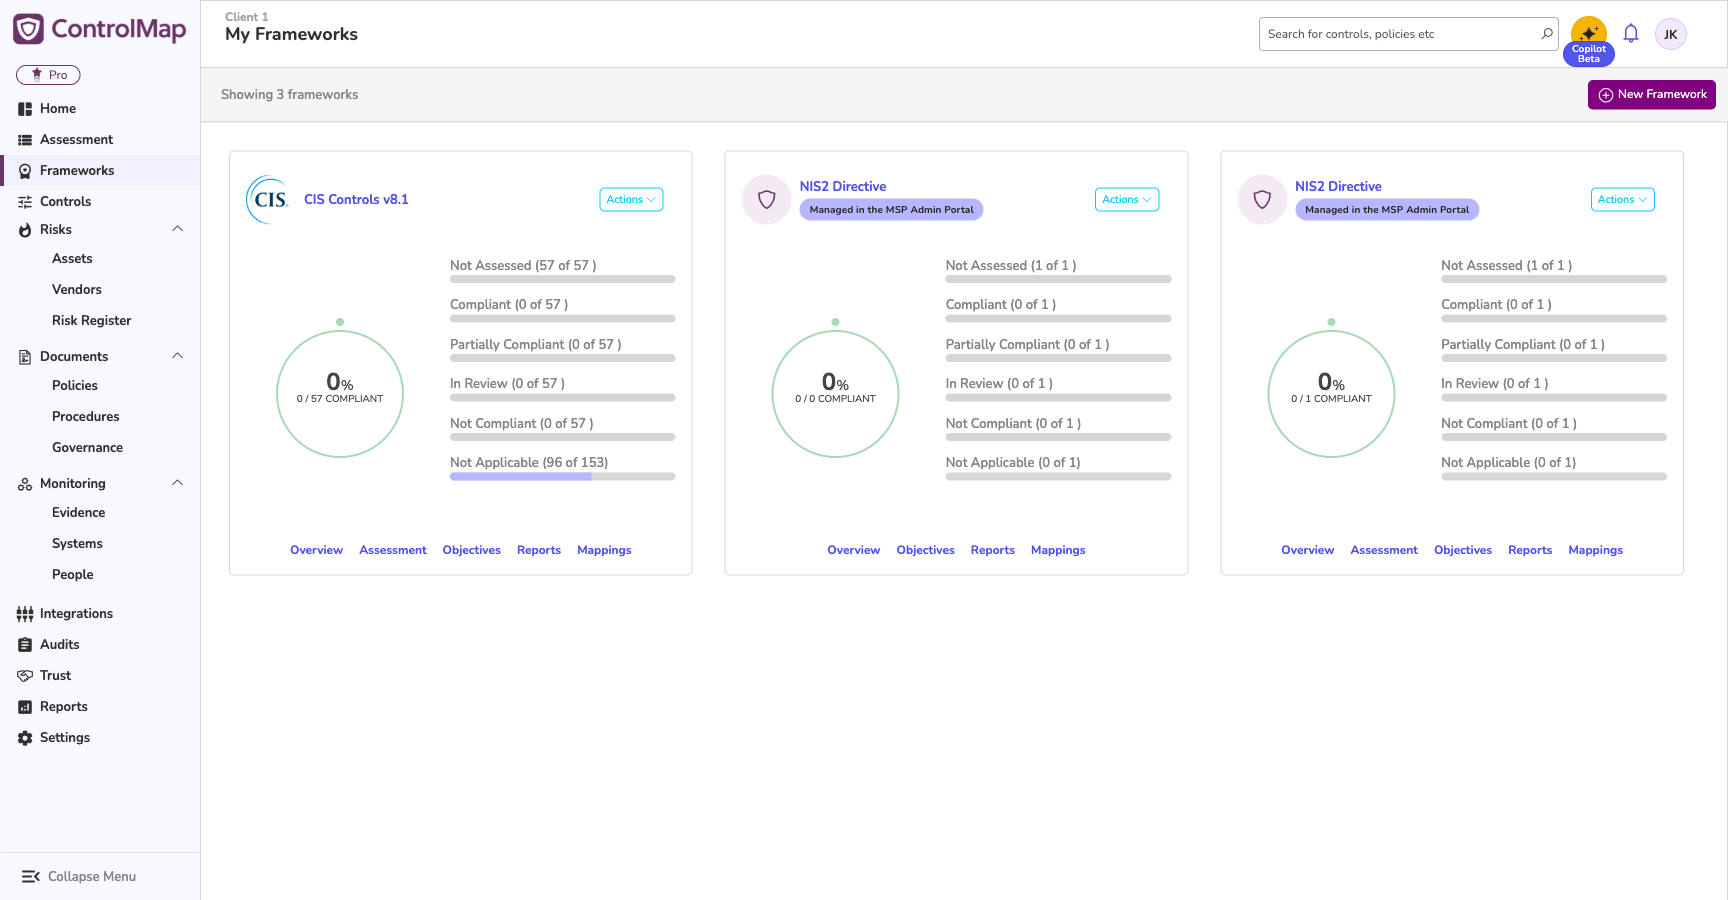Click the Reports chart icon
Viewport: 1728px width, 900px height.
(25, 707)
